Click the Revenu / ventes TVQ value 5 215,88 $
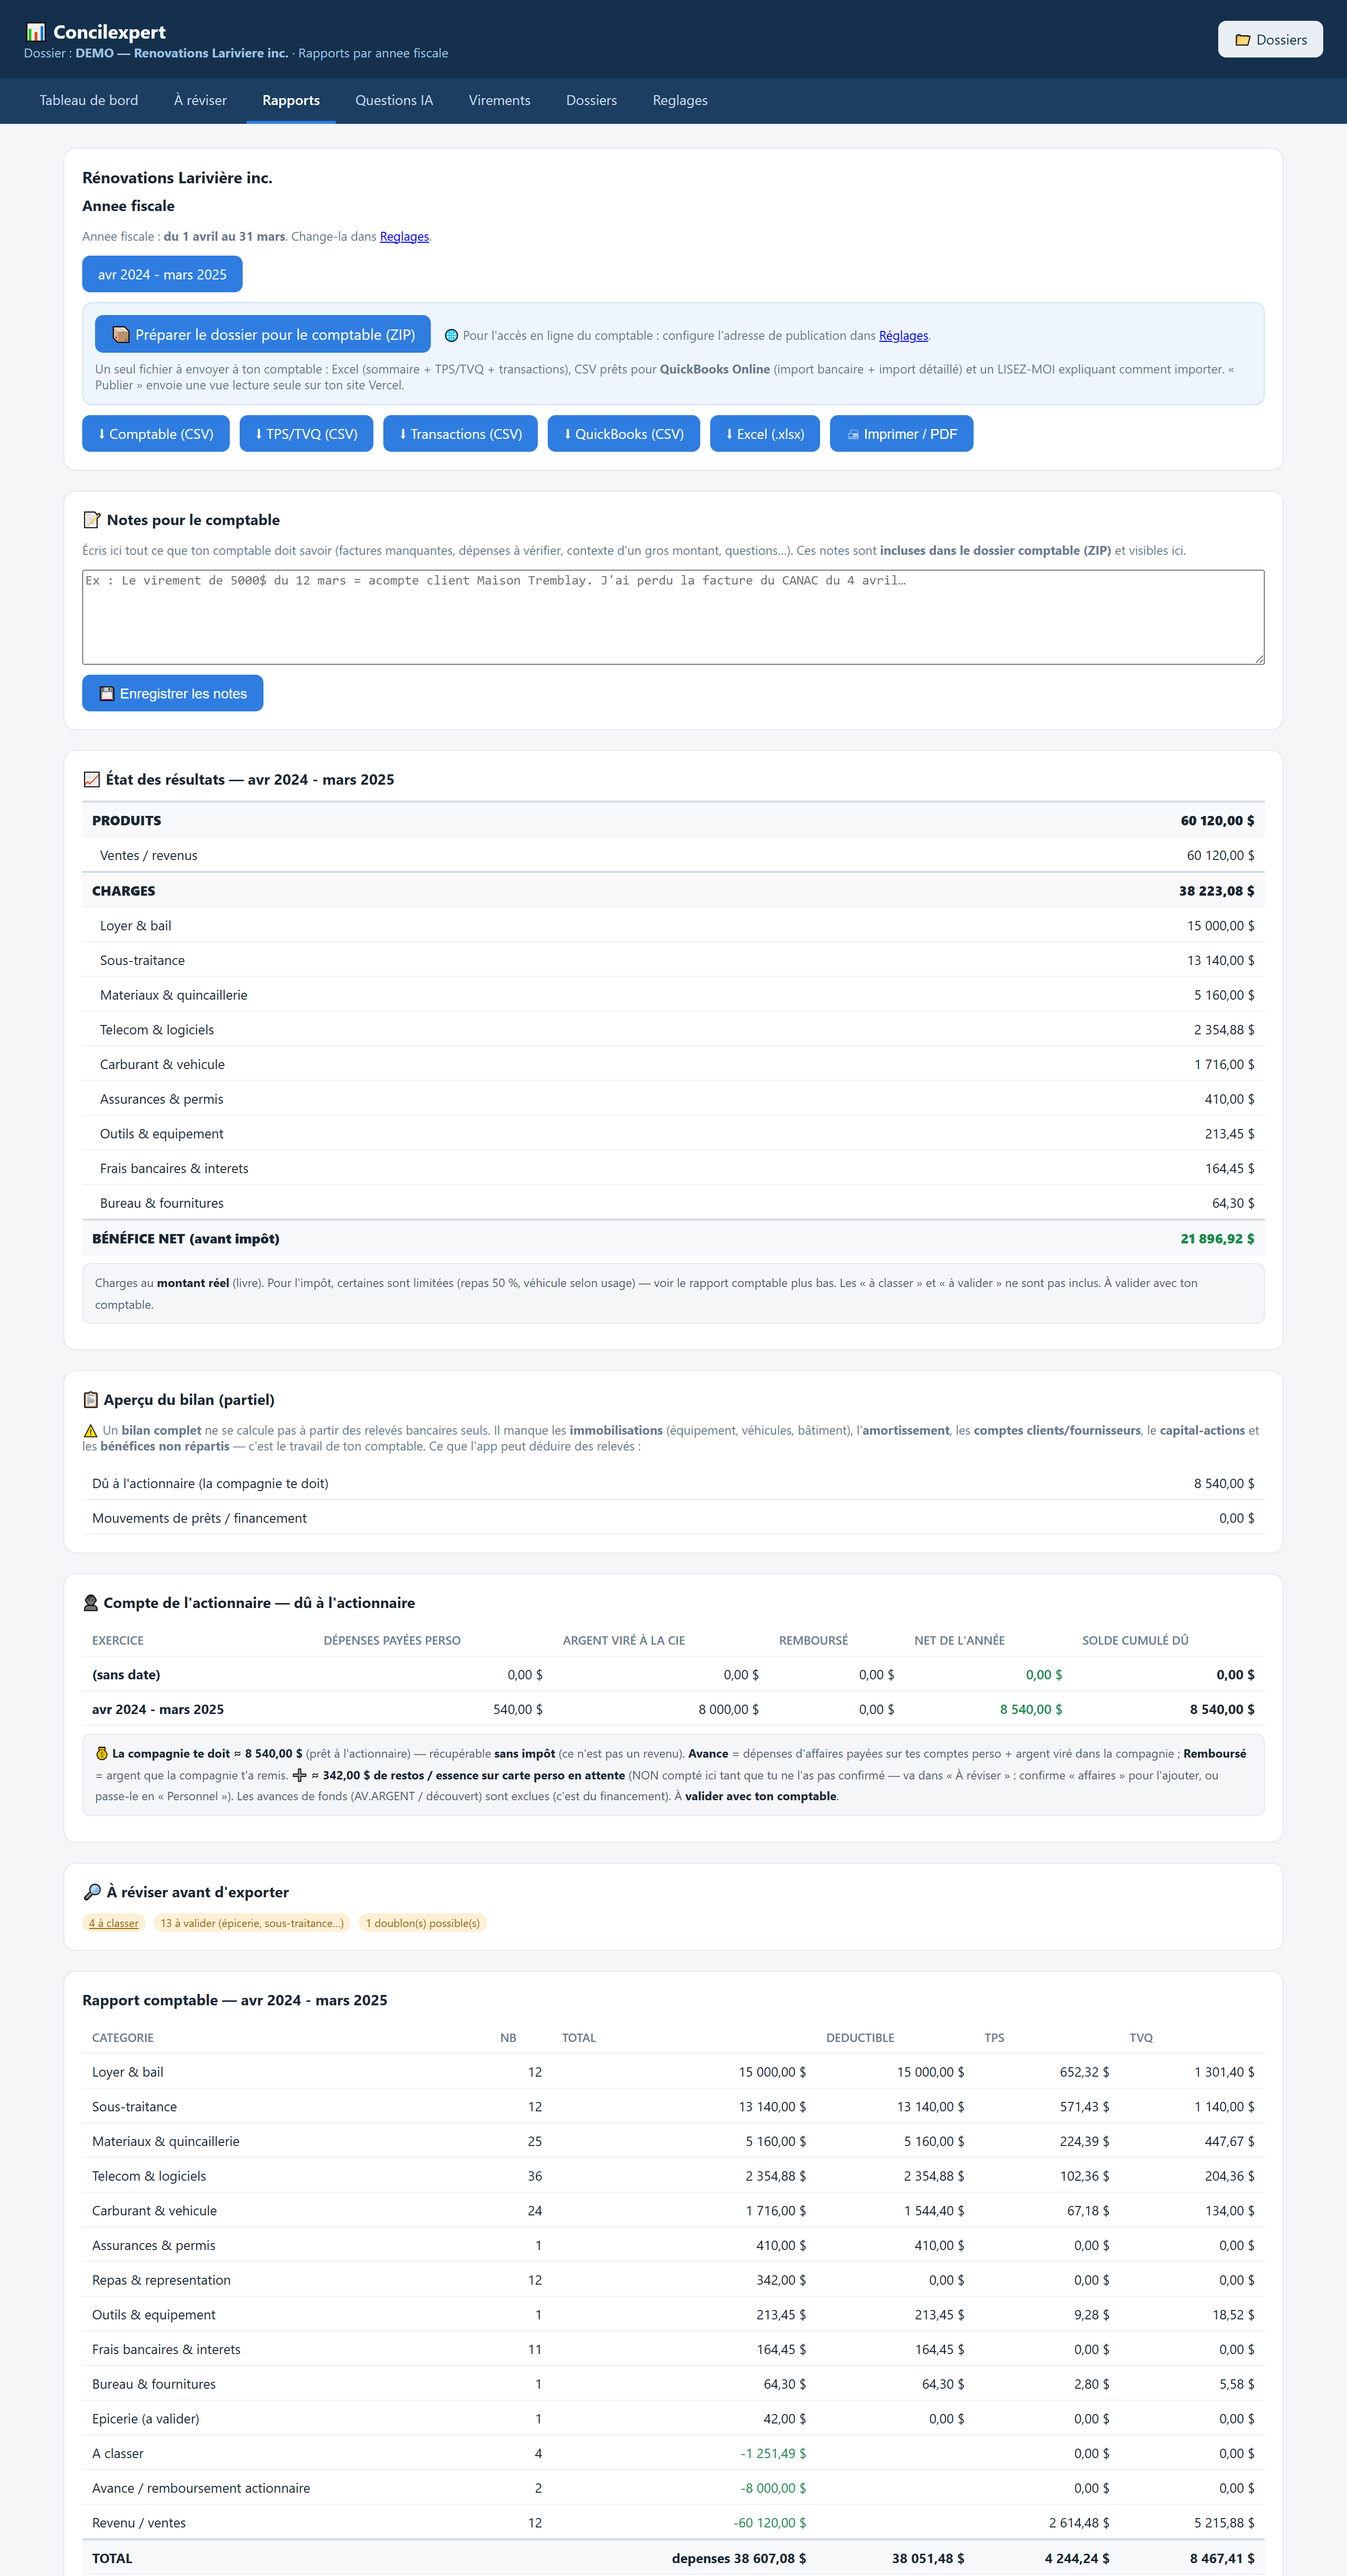The image size is (1347, 2576). [1224, 2523]
